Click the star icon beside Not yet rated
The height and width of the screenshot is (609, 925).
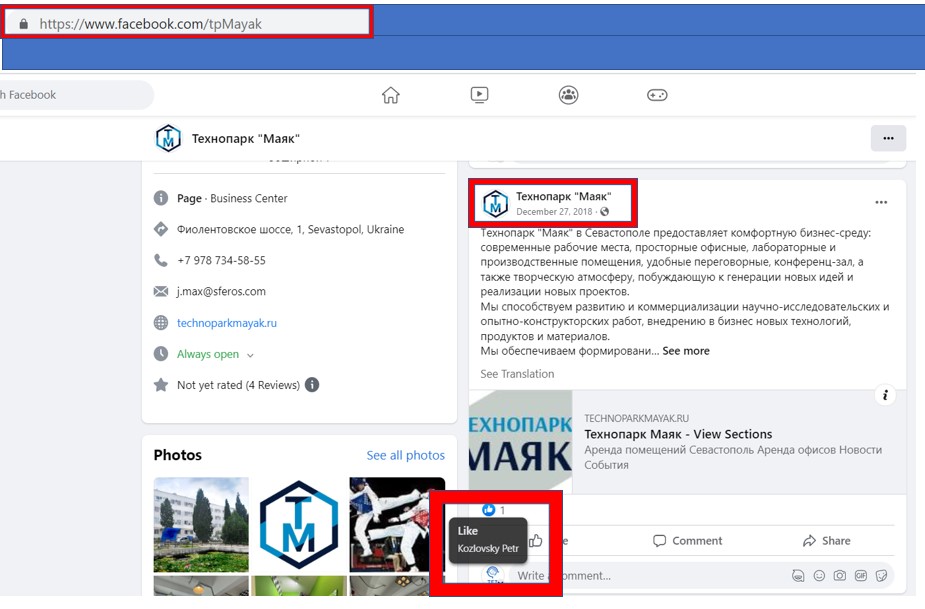click(160, 385)
